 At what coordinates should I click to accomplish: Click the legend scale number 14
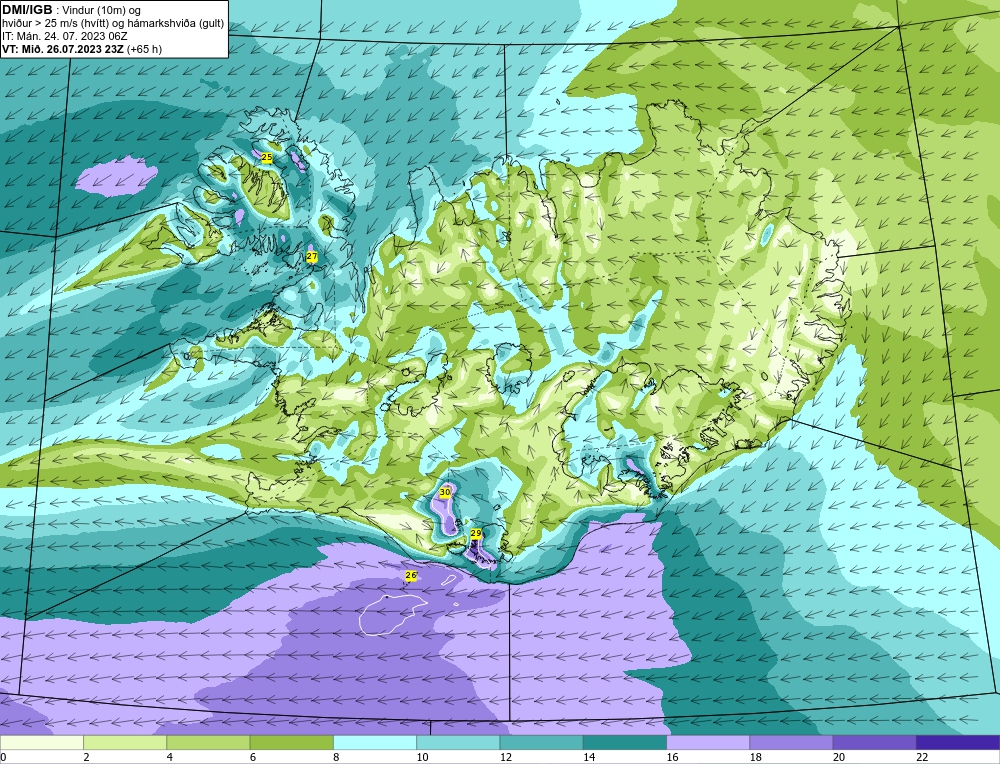point(588,757)
